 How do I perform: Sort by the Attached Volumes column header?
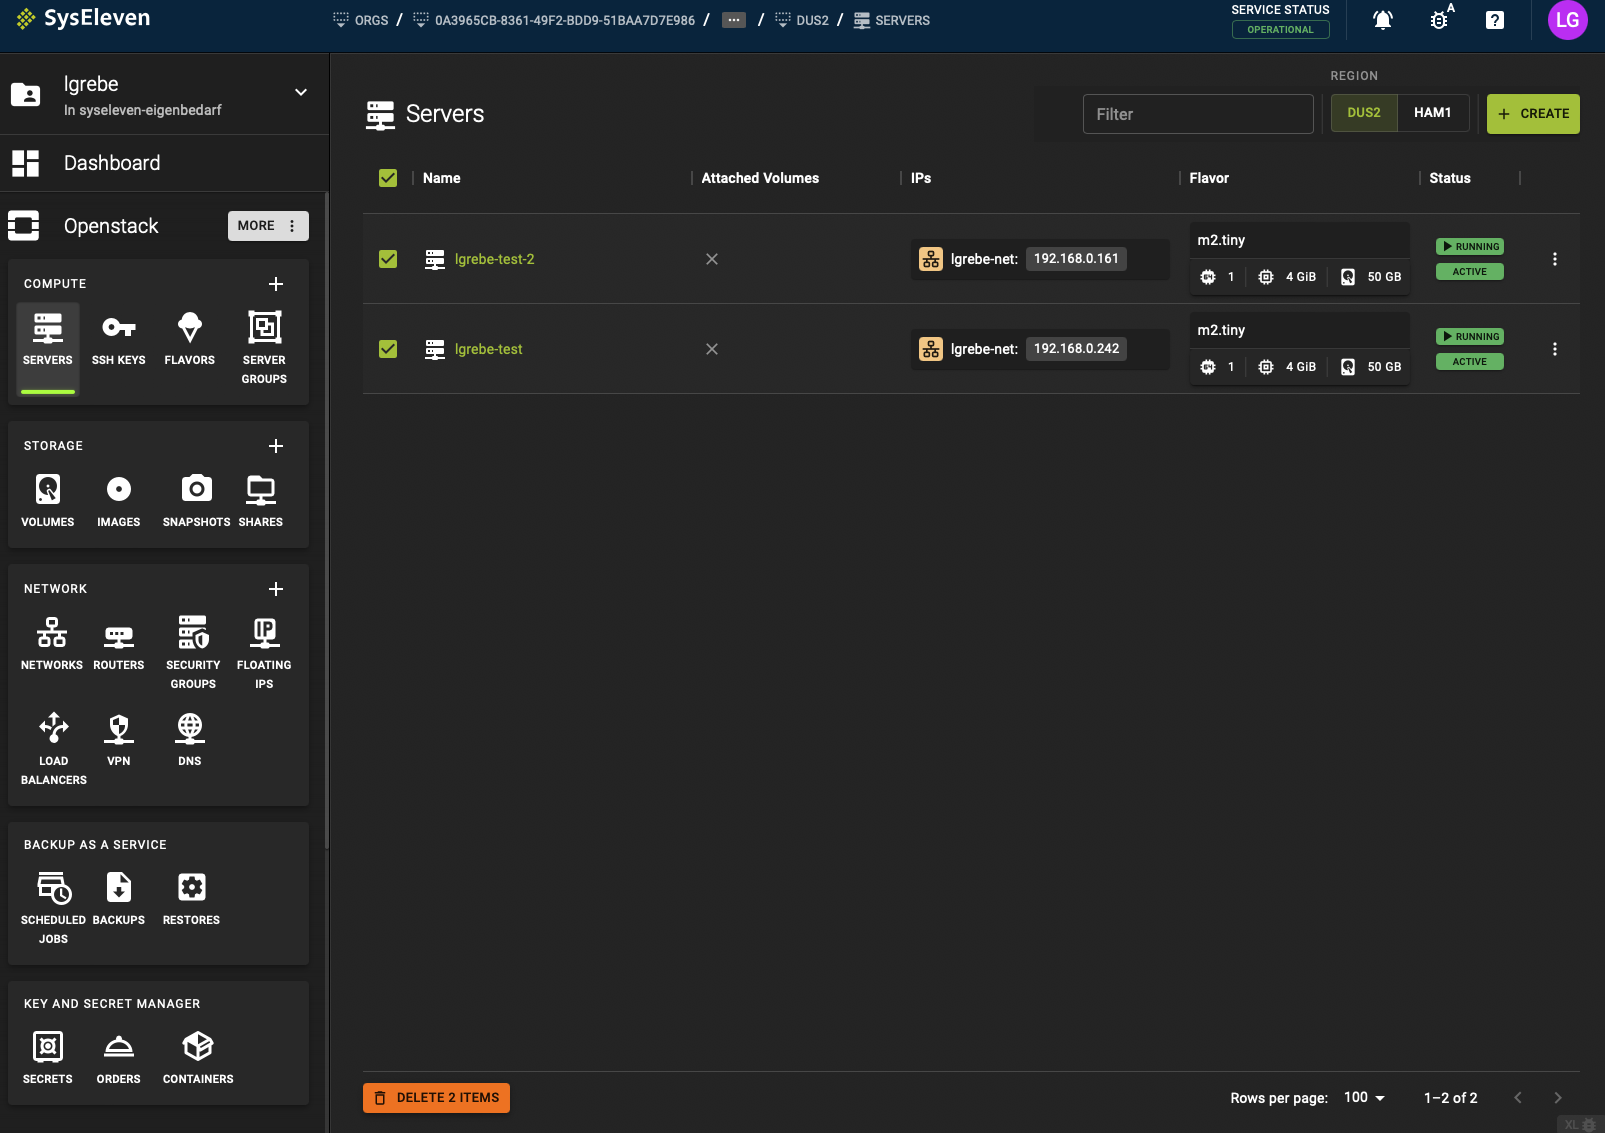[x=760, y=178]
